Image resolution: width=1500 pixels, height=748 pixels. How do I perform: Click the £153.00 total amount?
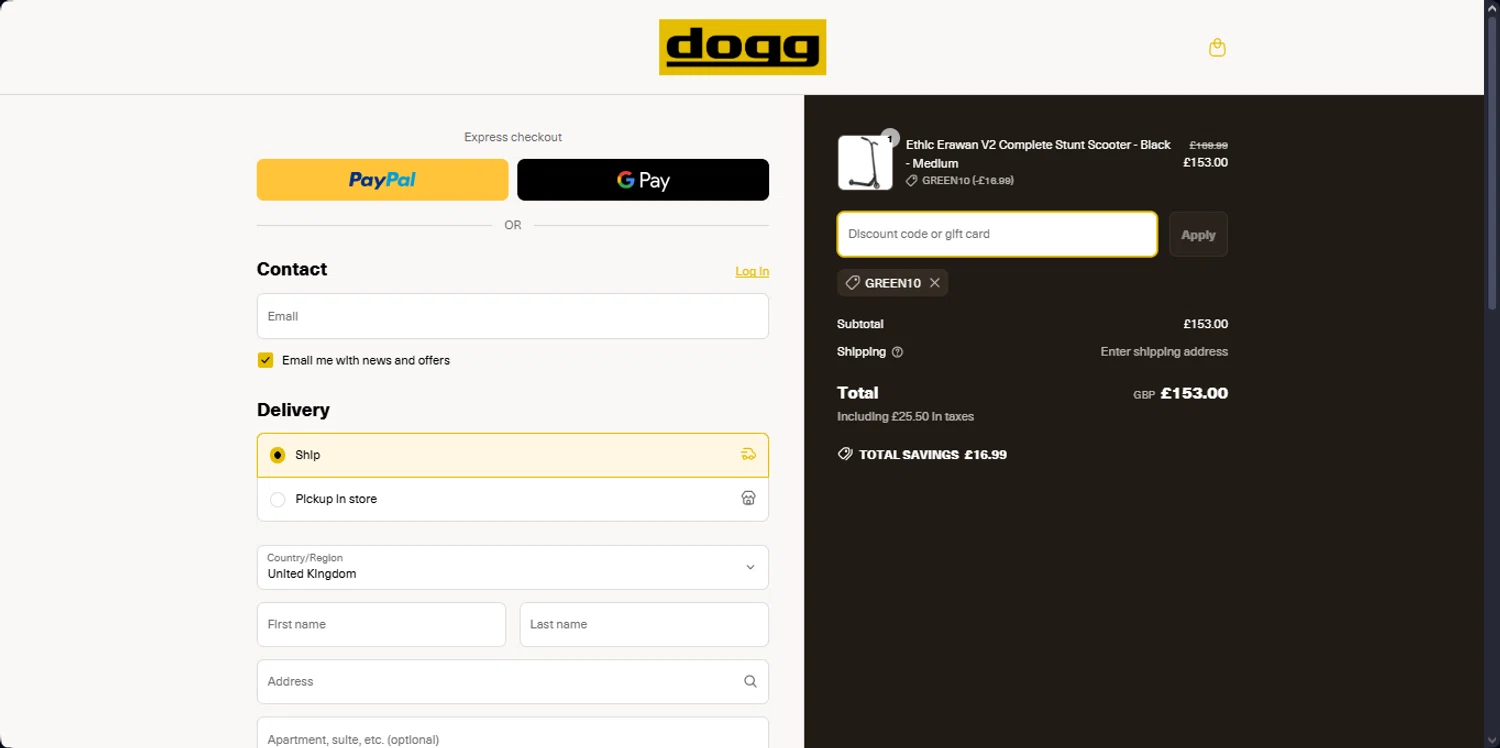tap(1194, 393)
